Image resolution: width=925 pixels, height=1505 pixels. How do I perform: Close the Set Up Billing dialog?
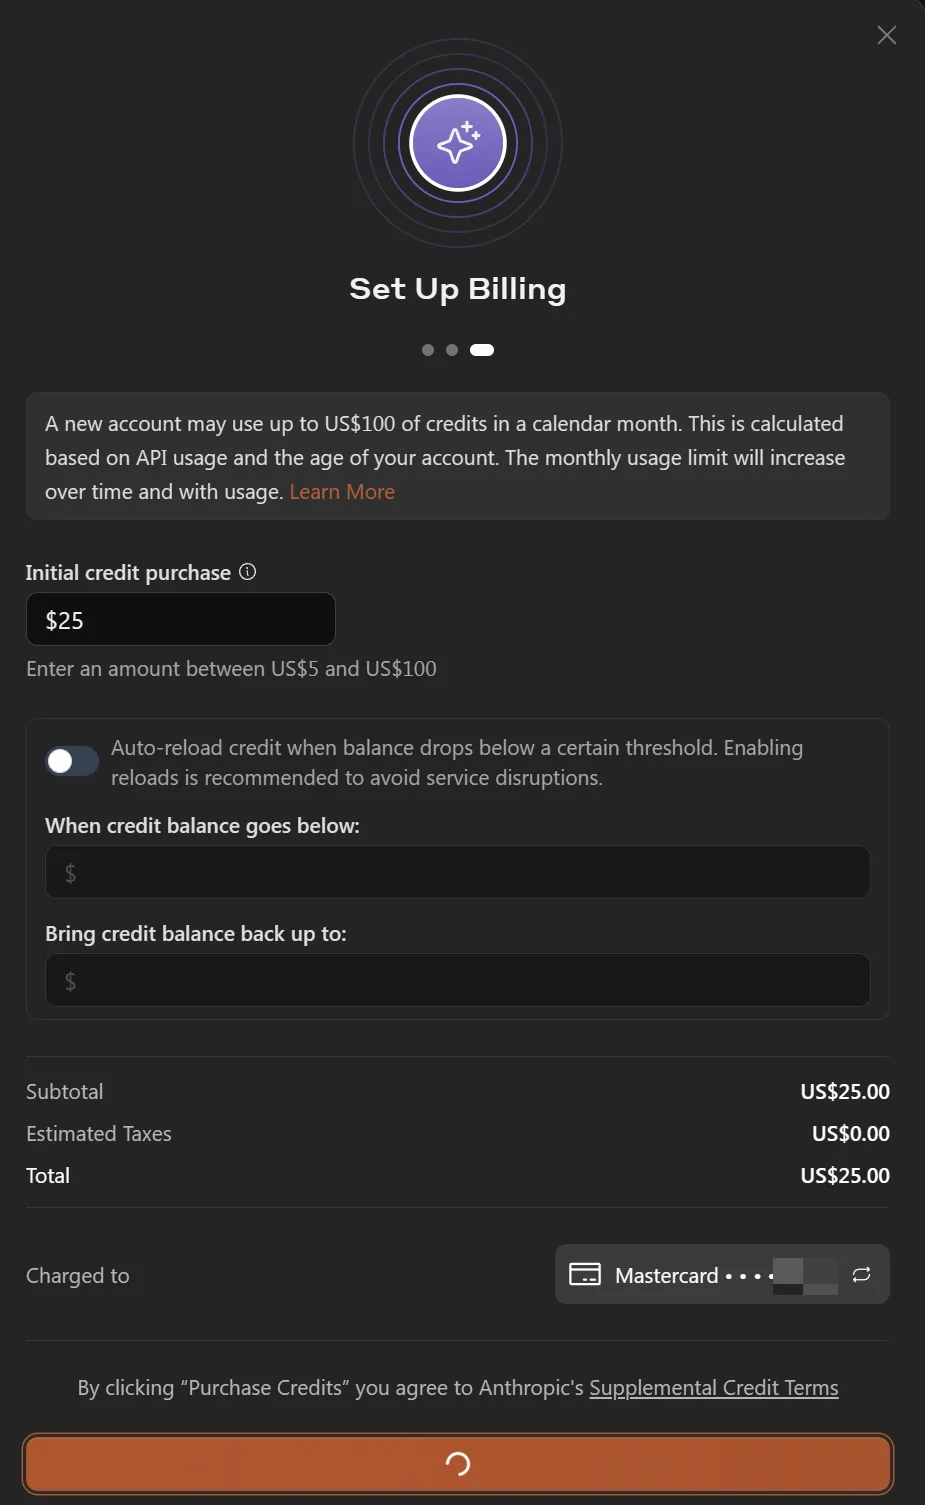point(886,36)
